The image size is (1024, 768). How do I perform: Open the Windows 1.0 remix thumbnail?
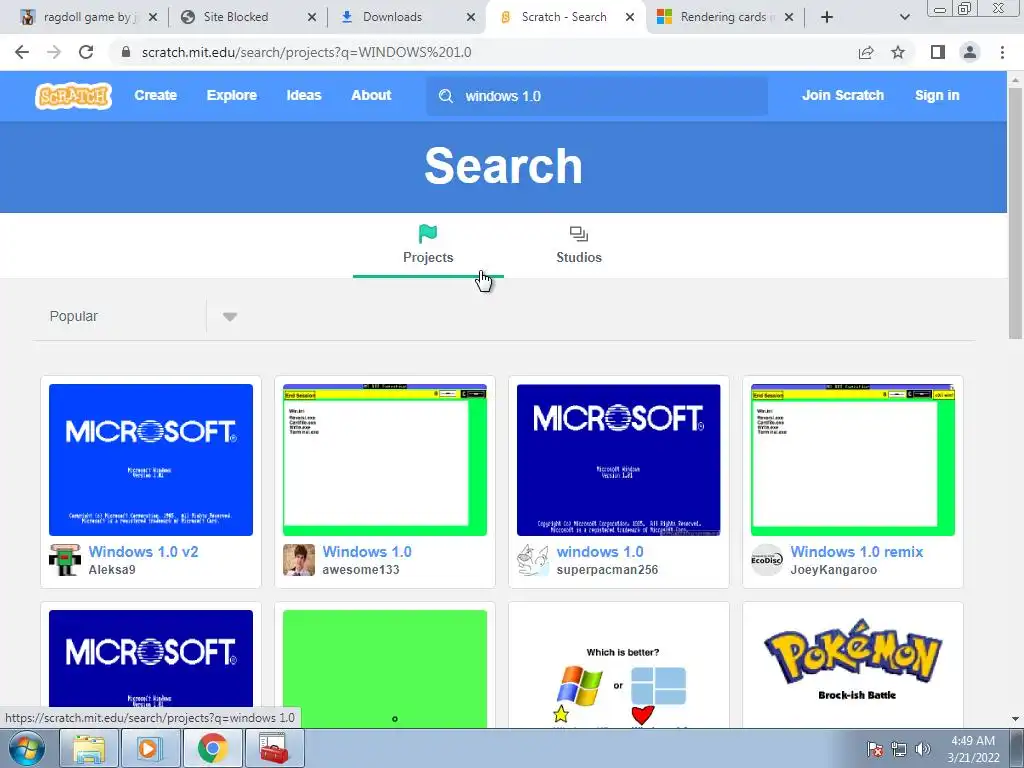point(853,460)
